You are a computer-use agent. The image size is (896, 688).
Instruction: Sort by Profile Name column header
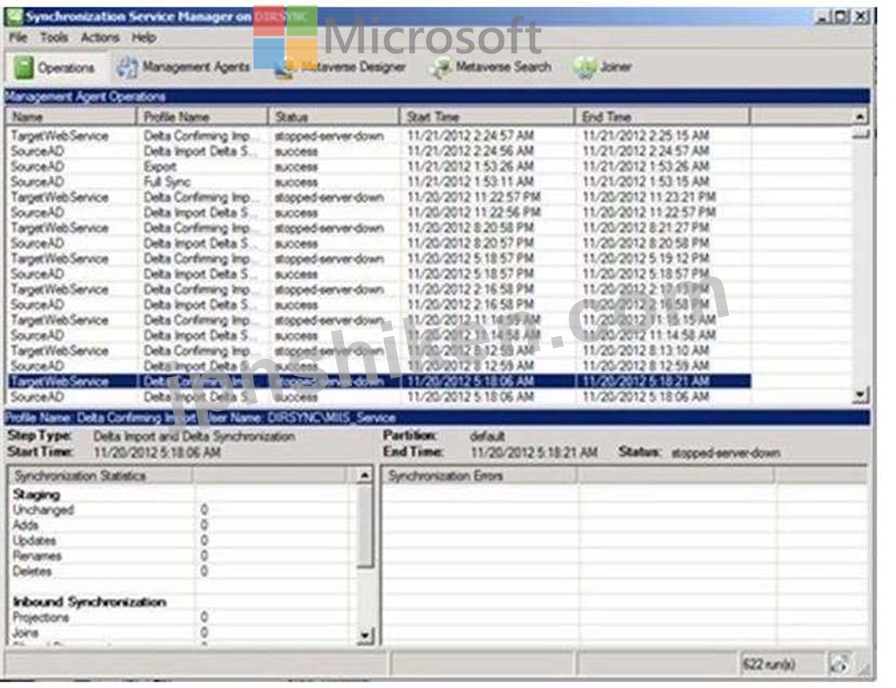click(x=202, y=117)
